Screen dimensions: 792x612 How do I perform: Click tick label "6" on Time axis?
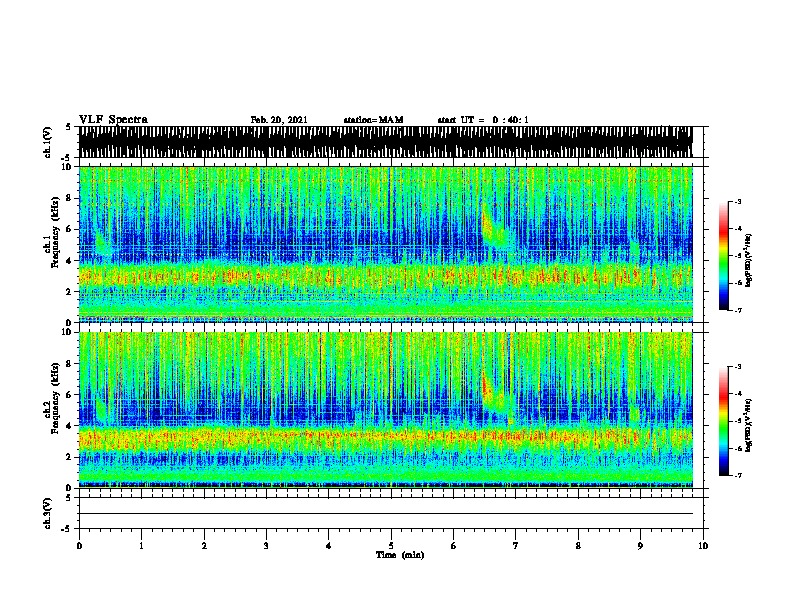(x=454, y=546)
